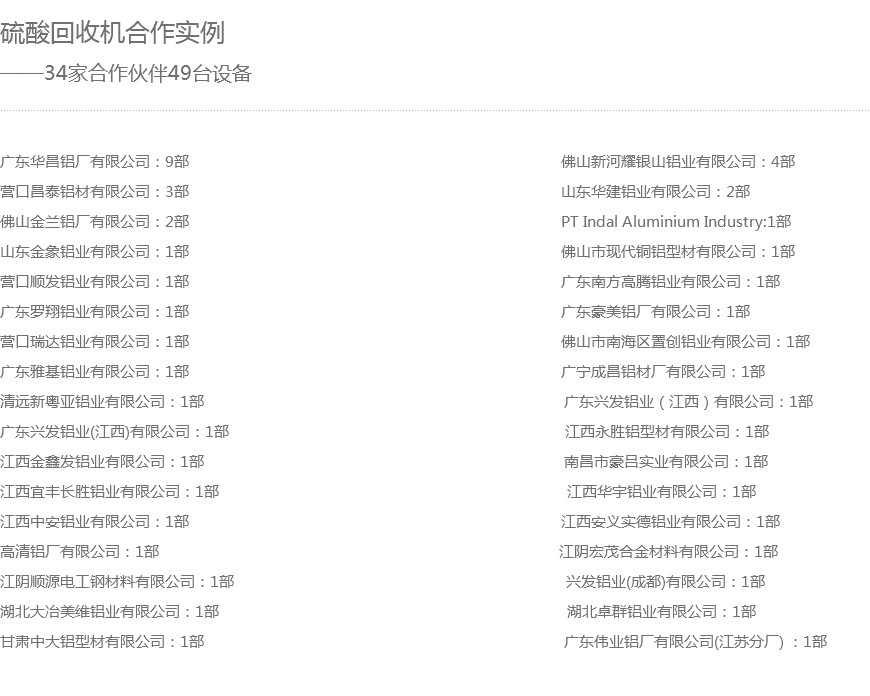Select the entry 兴发铝业(成都)有限公司：1部

click(665, 581)
